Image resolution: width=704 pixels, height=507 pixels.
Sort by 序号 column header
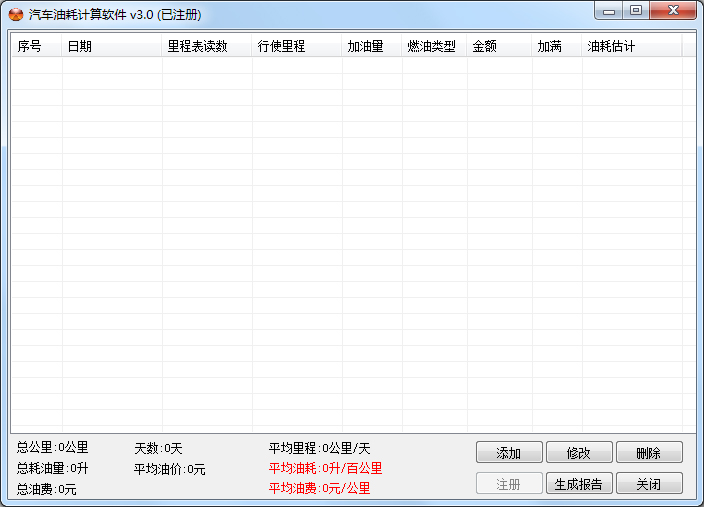[x=36, y=46]
